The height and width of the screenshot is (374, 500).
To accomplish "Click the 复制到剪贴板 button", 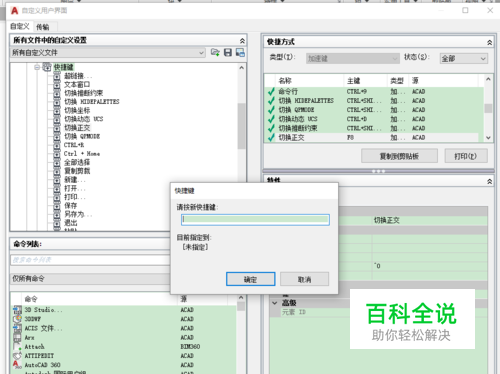I will [x=399, y=156].
